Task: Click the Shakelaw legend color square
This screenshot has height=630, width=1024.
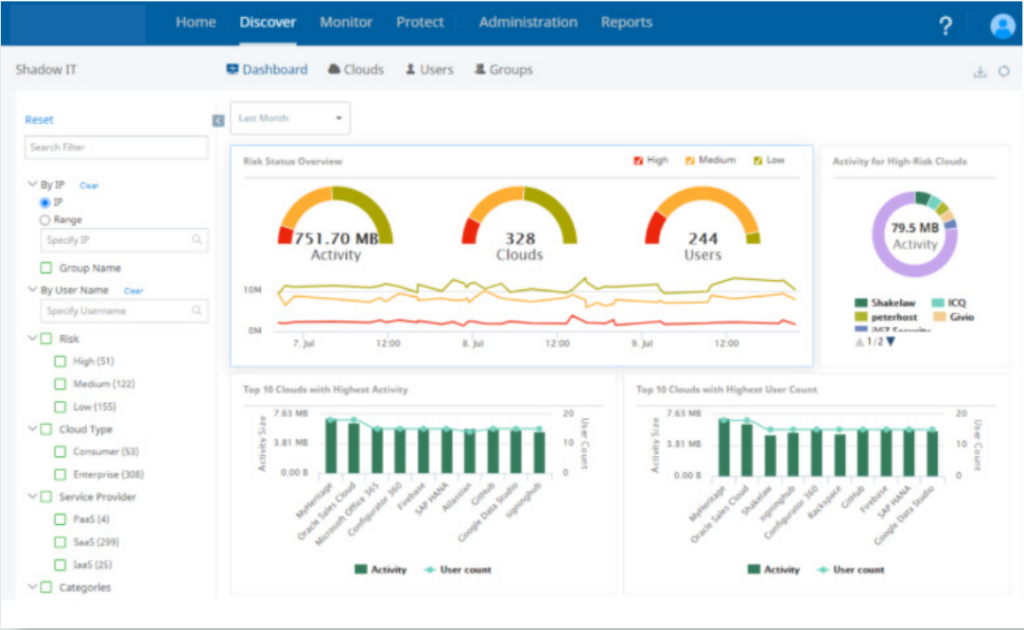Action: point(861,302)
